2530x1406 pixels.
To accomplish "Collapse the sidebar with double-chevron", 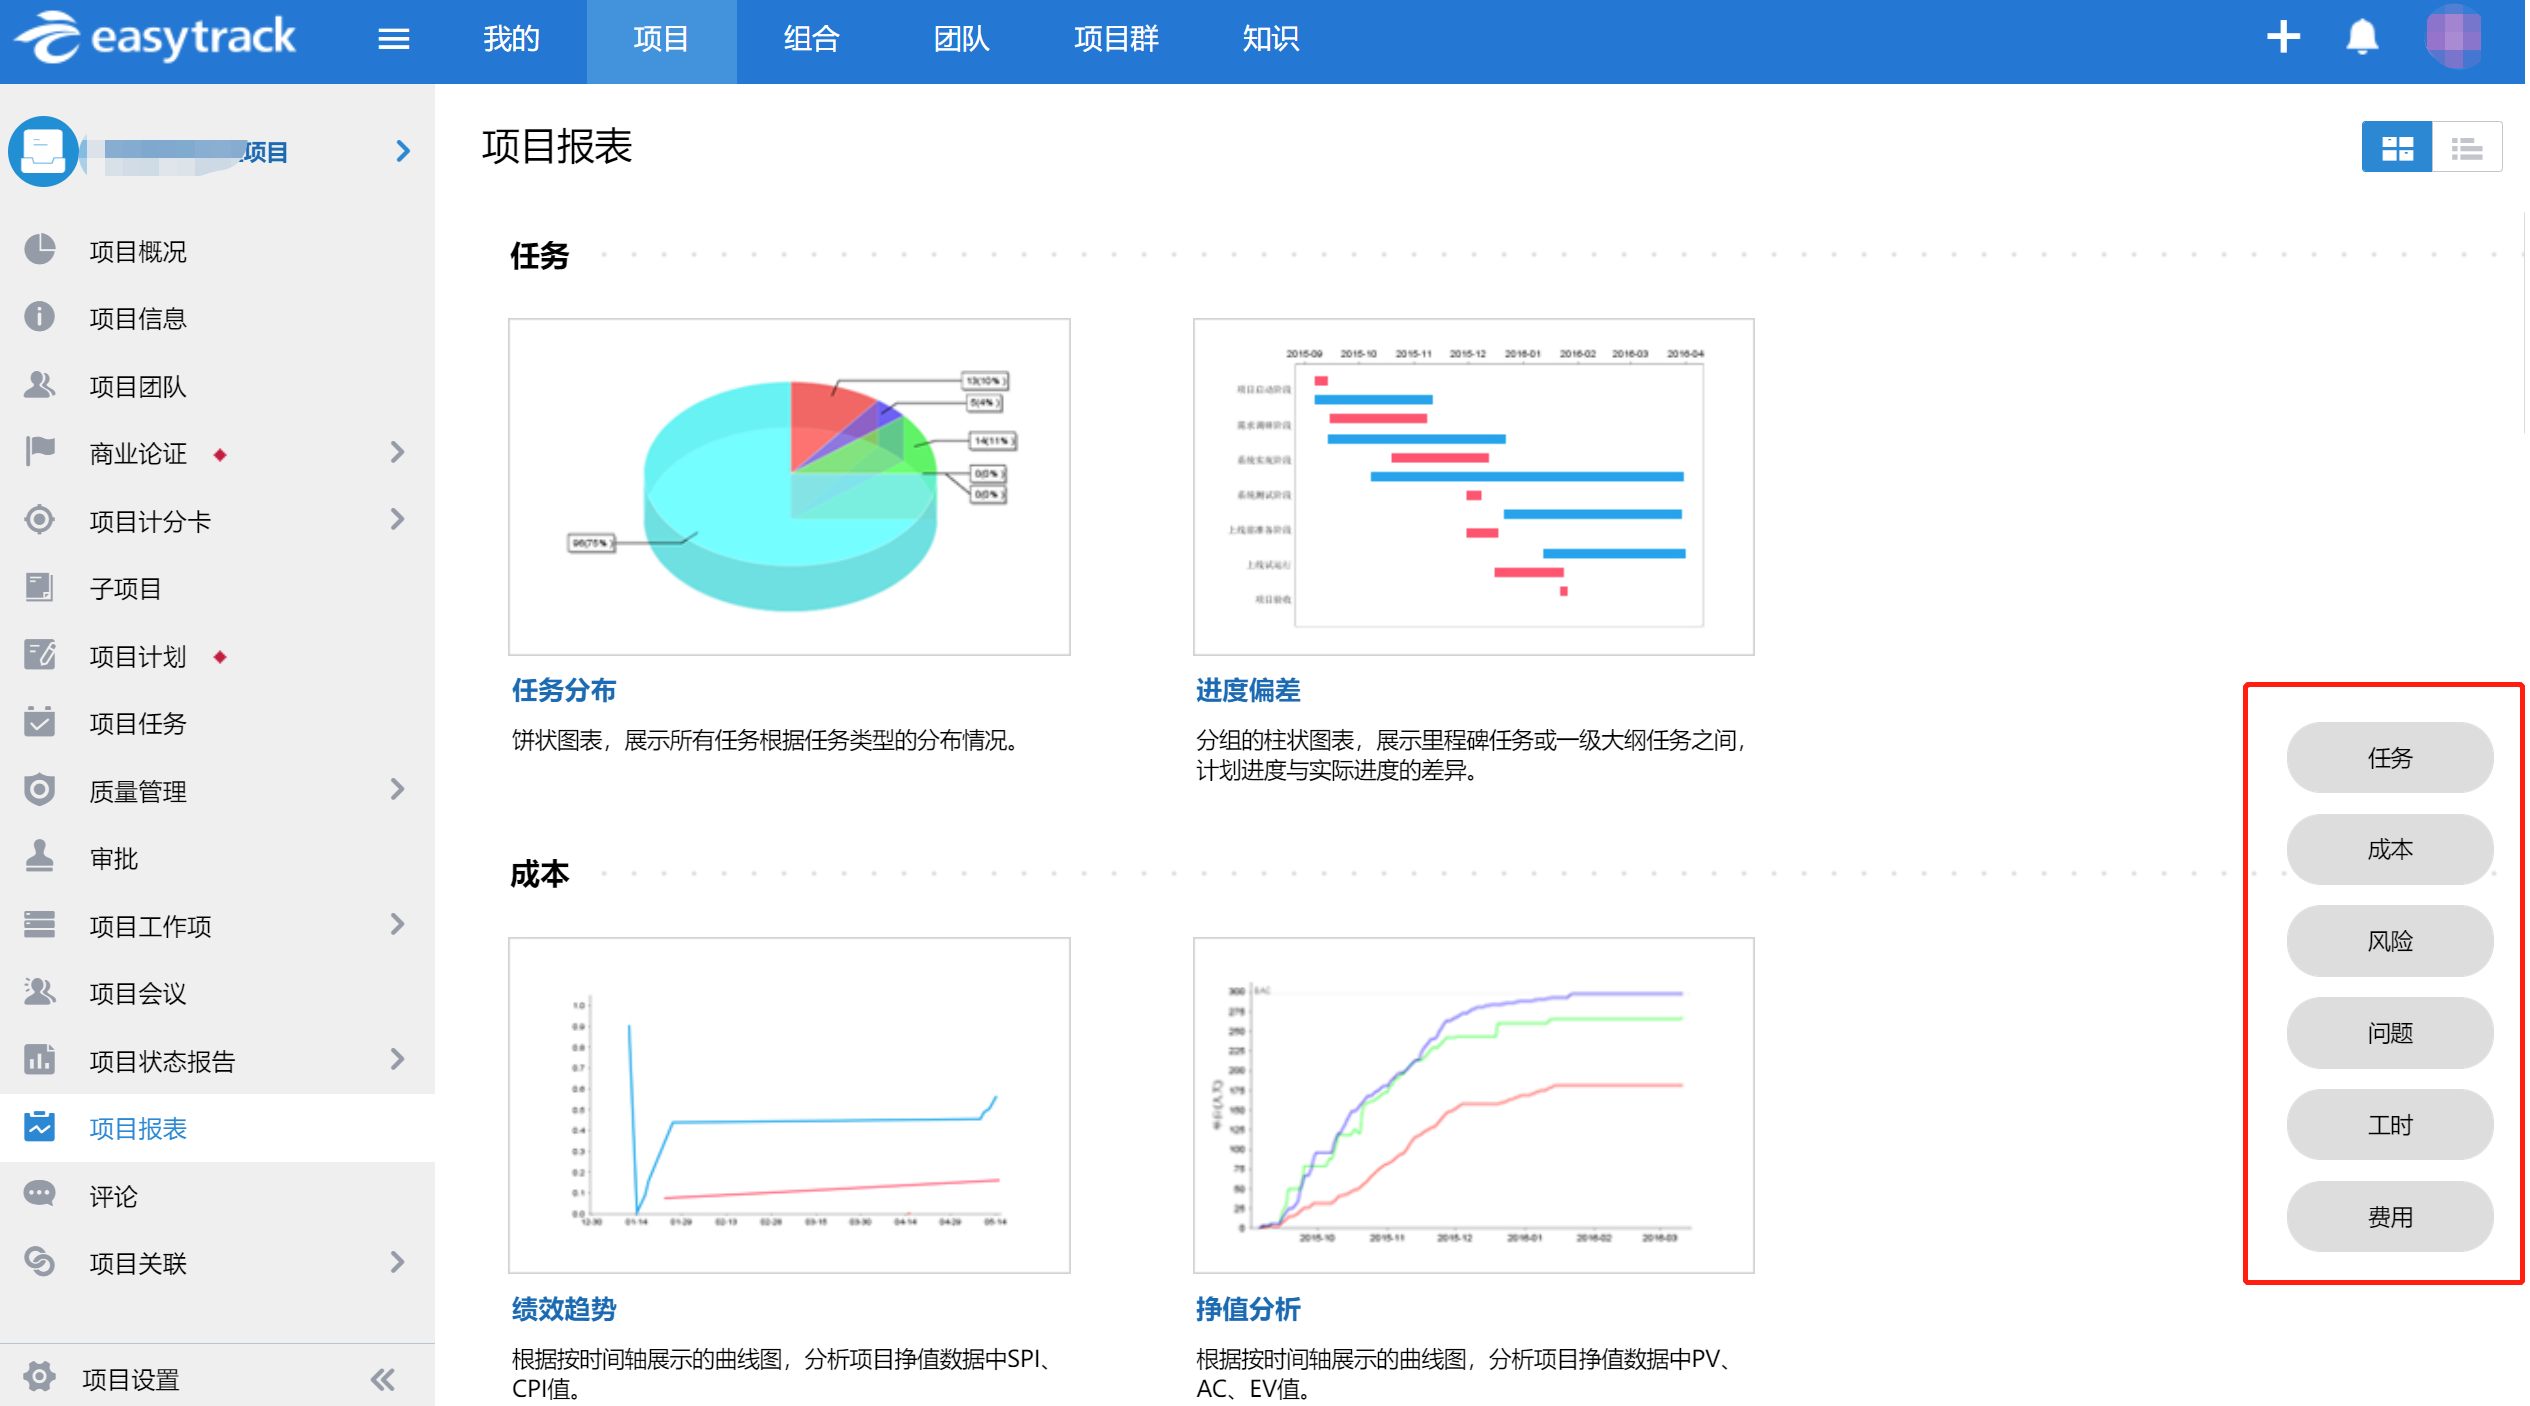I will tap(383, 1379).
